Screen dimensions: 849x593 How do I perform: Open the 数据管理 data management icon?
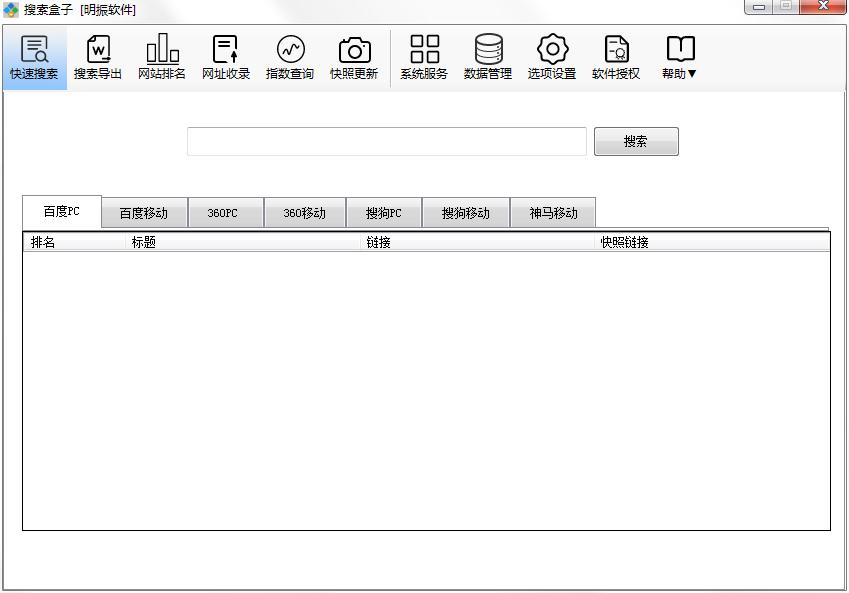[488, 58]
